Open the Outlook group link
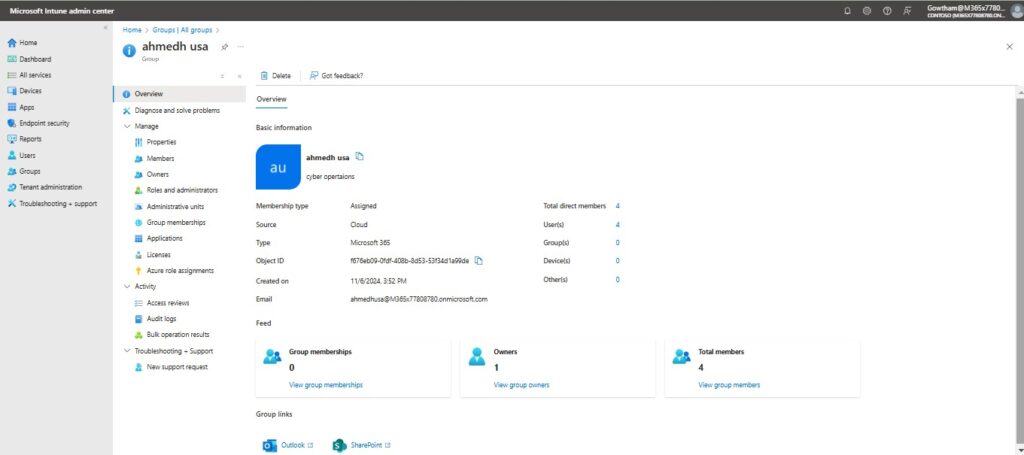 pyautogui.click(x=289, y=445)
